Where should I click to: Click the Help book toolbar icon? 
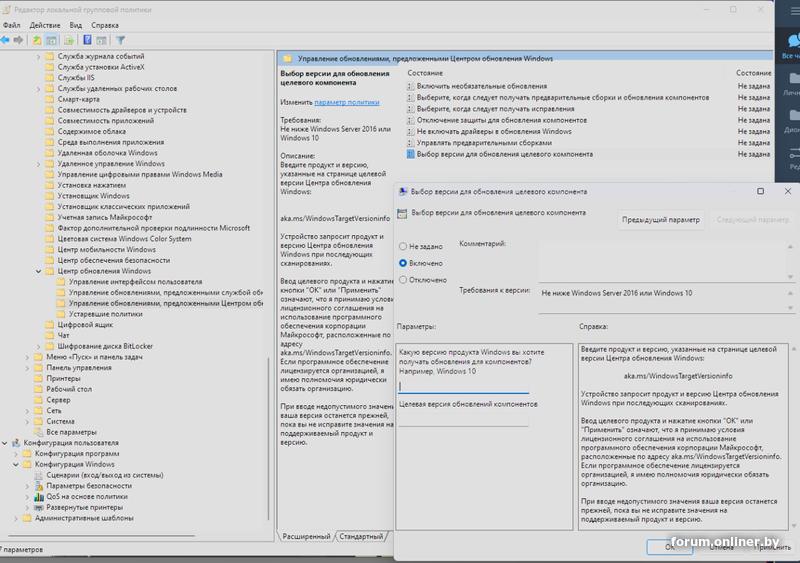pyautogui.click(x=87, y=40)
